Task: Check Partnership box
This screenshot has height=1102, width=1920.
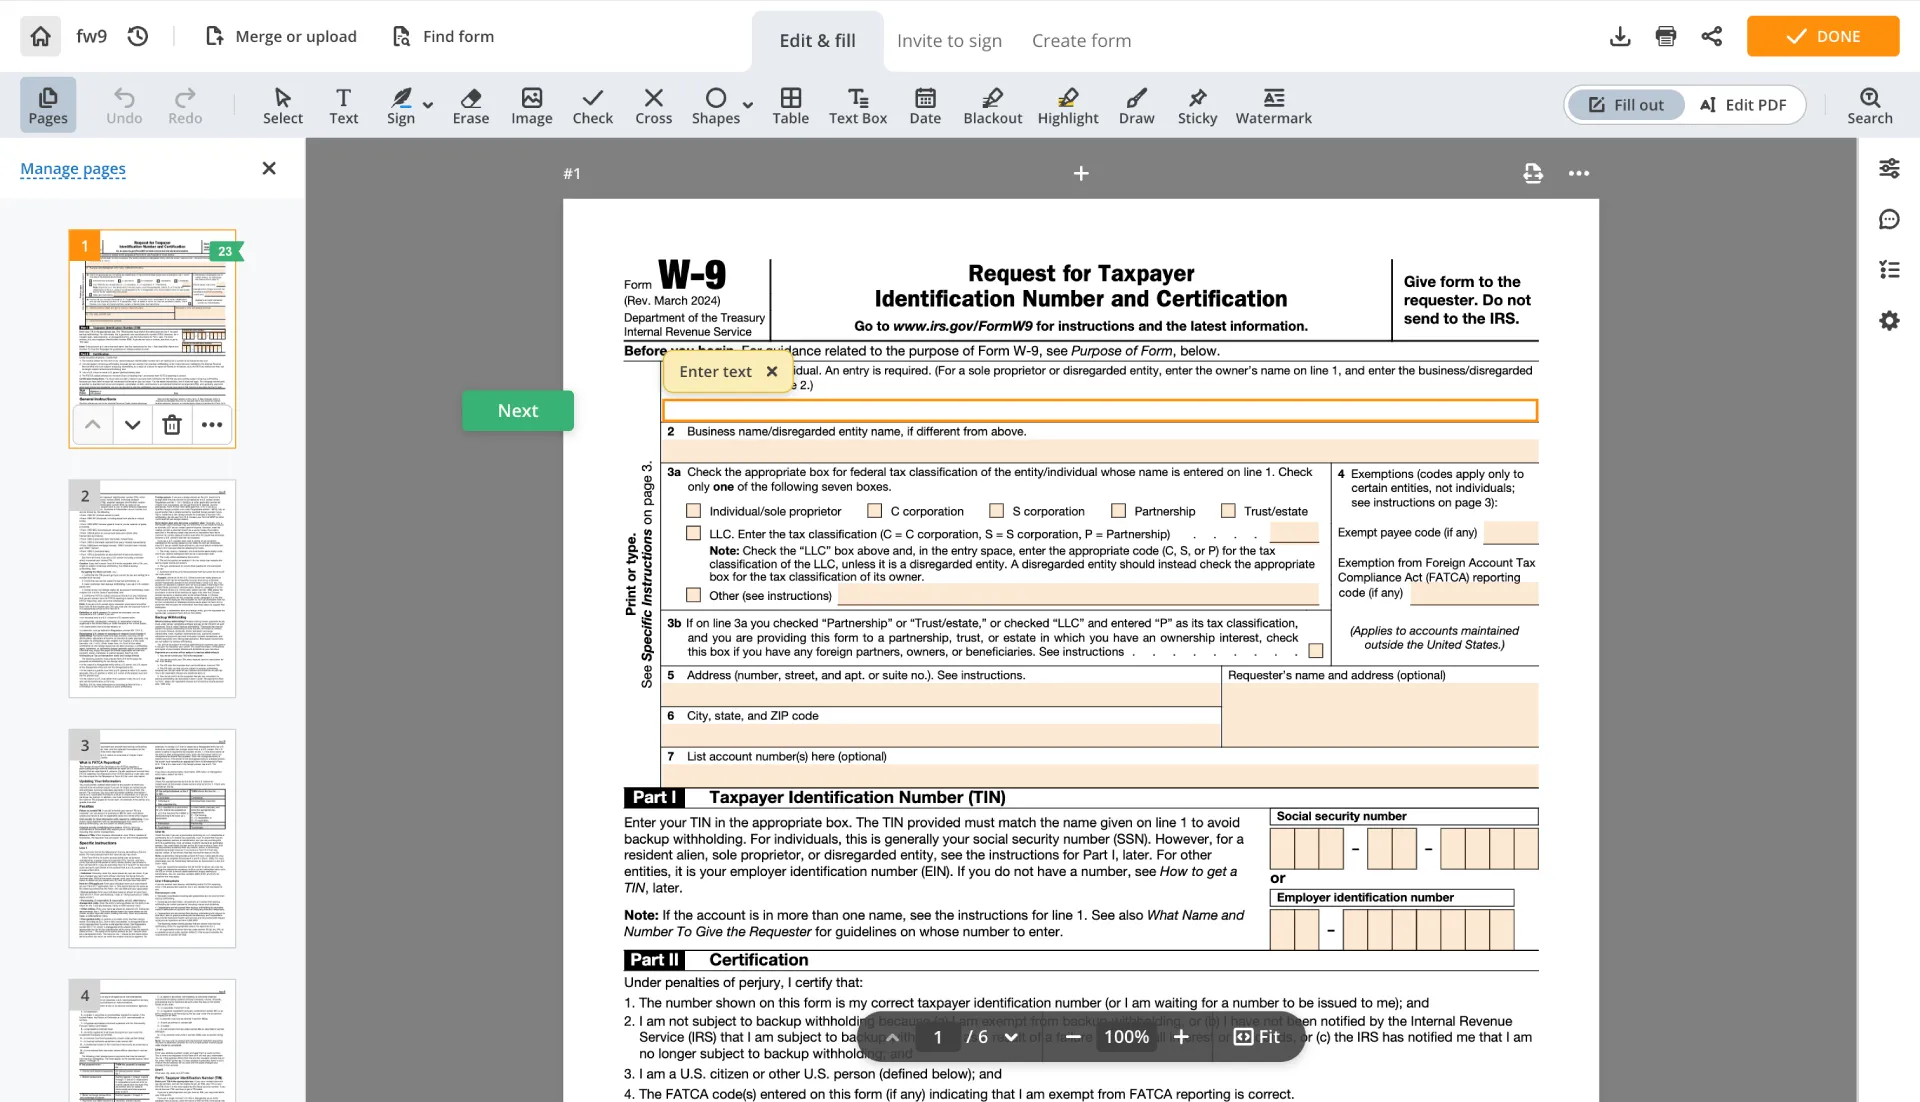Action: [x=1119, y=511]
